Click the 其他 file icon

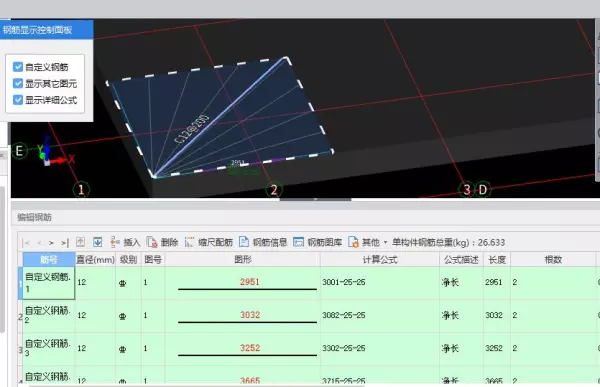coord(353,242)
